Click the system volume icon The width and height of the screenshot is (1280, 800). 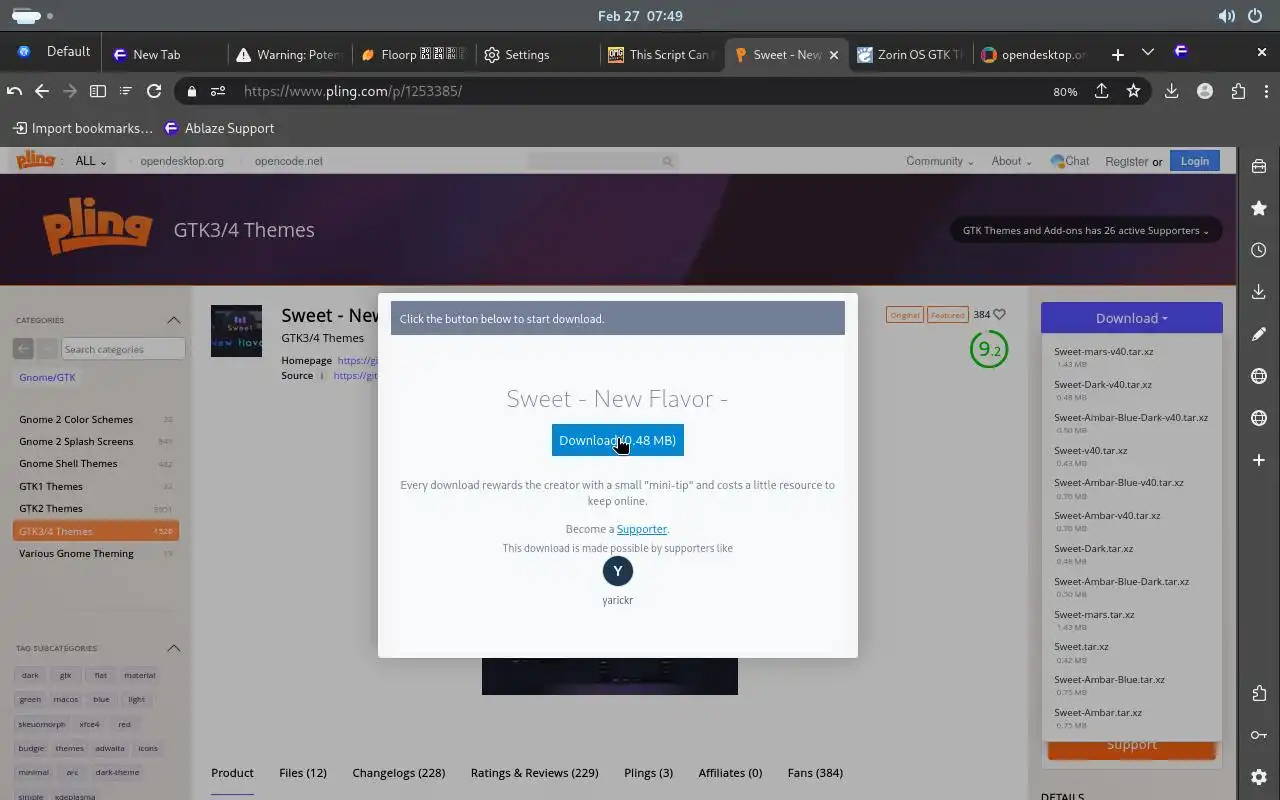tap(1226, 16)
